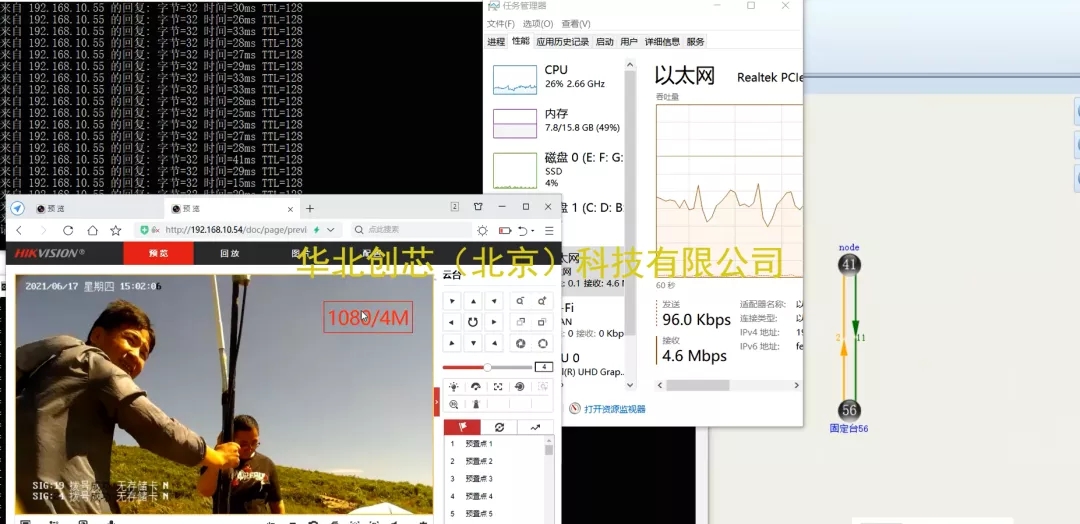Viewport: 1080px width, 524px height.
Task: Click the wiper icon in PTZ panel
Action: tap(476, 387)
